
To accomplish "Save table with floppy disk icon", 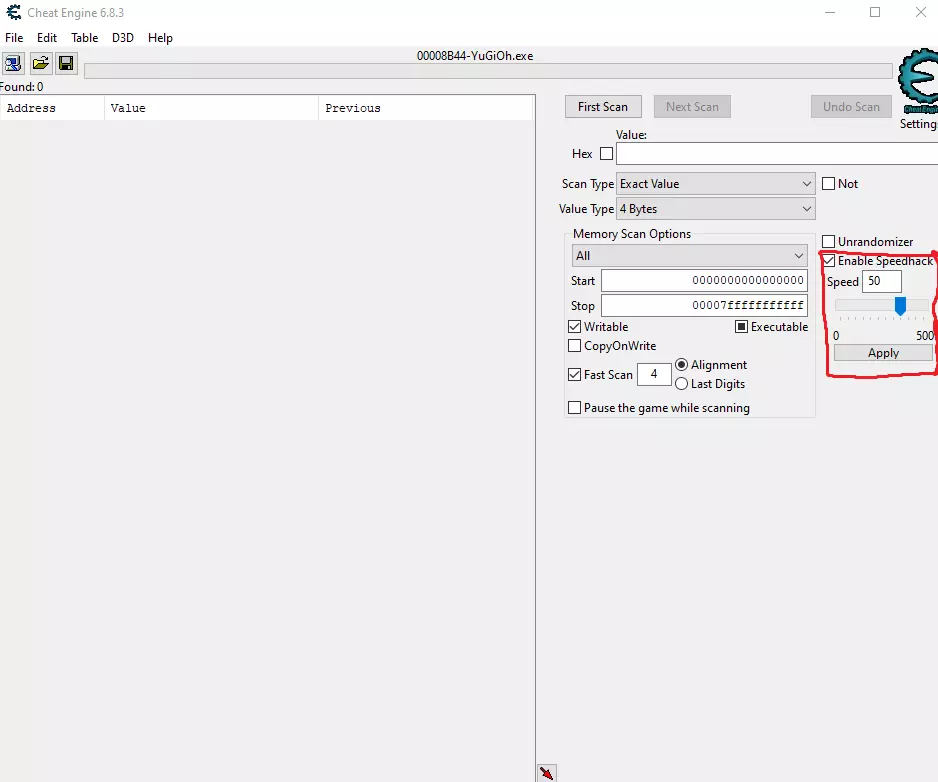I will 66,63.
